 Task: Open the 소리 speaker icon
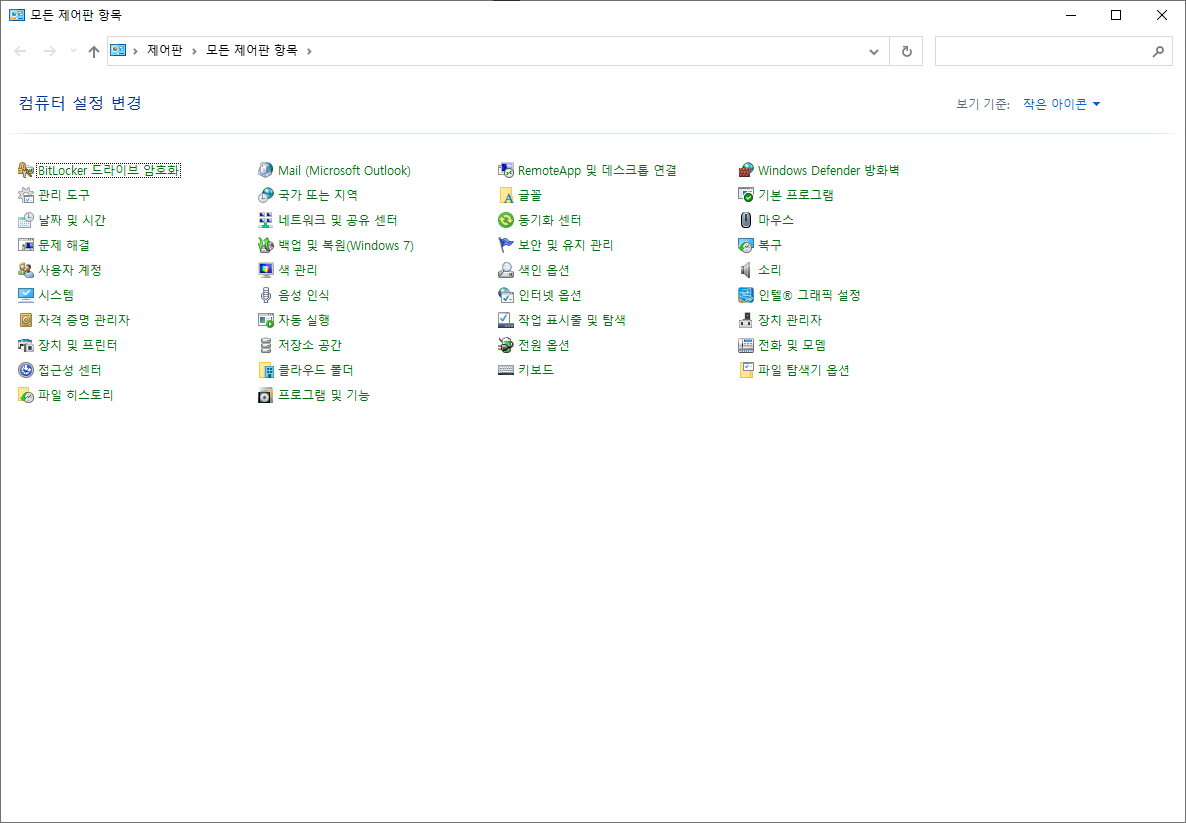pyautogui.click(x=746, y=270)
